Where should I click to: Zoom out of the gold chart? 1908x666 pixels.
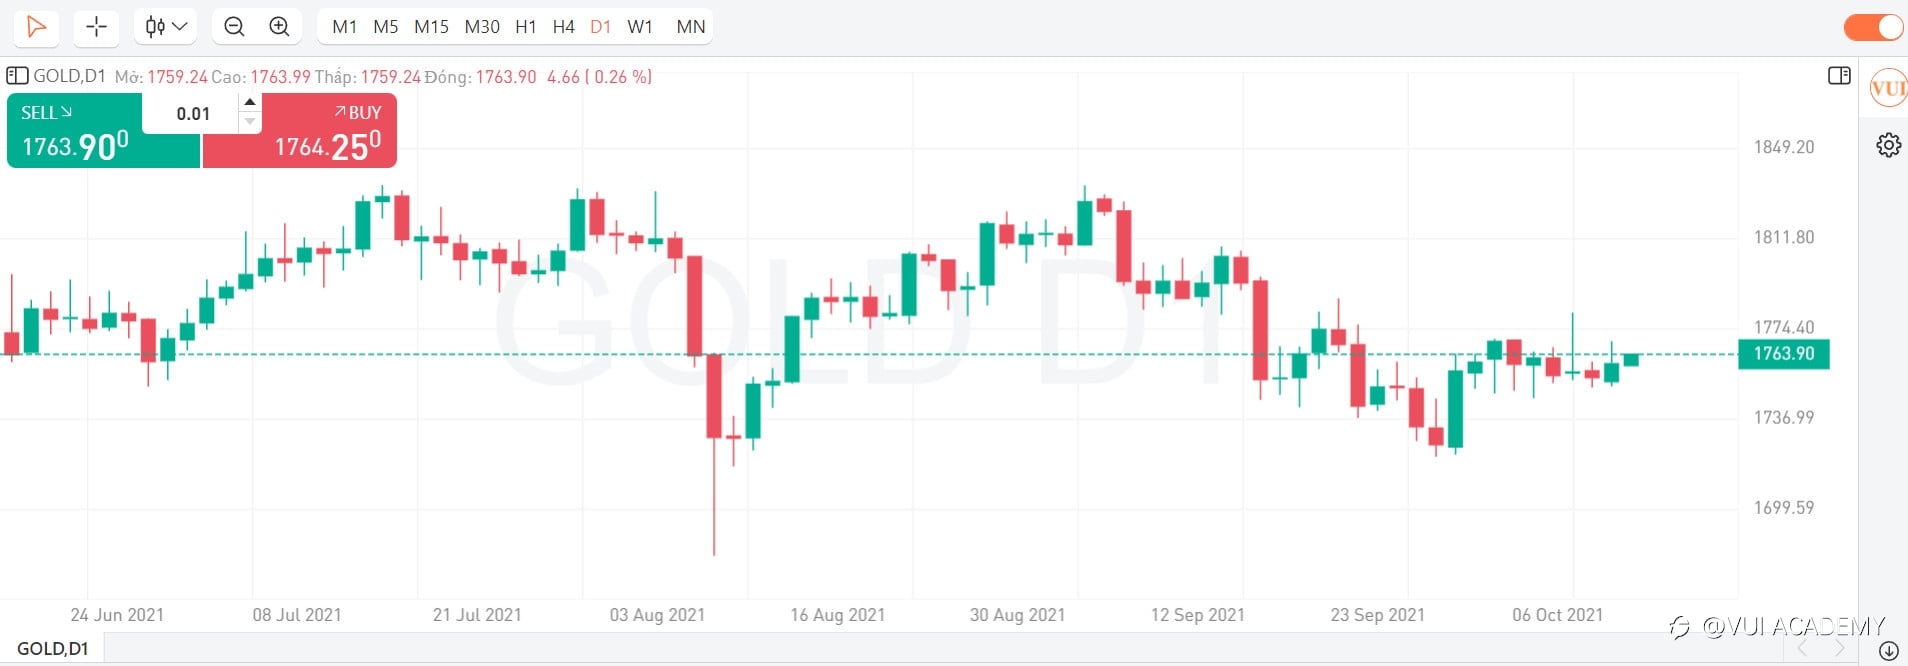pyautogui.click(x=234, y=27)
